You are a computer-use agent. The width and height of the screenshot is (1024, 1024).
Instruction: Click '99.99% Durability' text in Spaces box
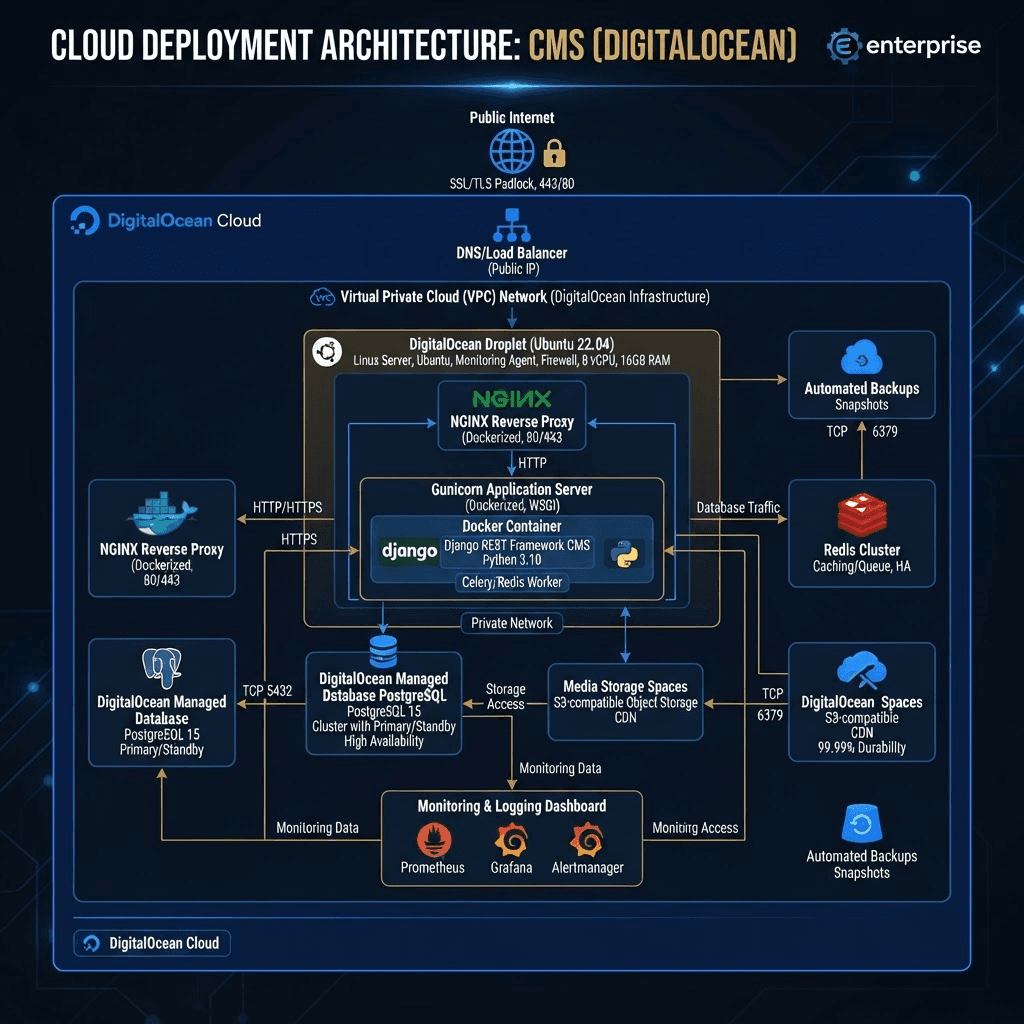tap(861, 747)
